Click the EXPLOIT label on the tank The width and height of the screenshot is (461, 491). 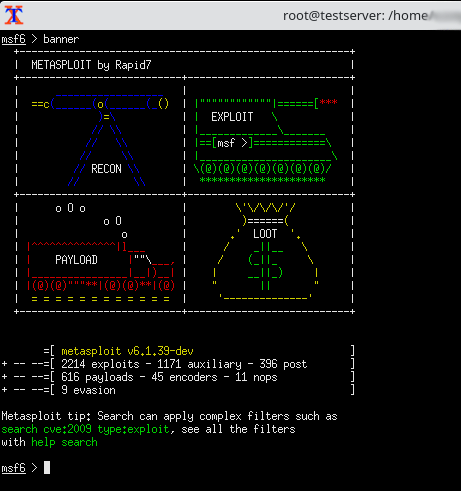(x=232, y=117)
